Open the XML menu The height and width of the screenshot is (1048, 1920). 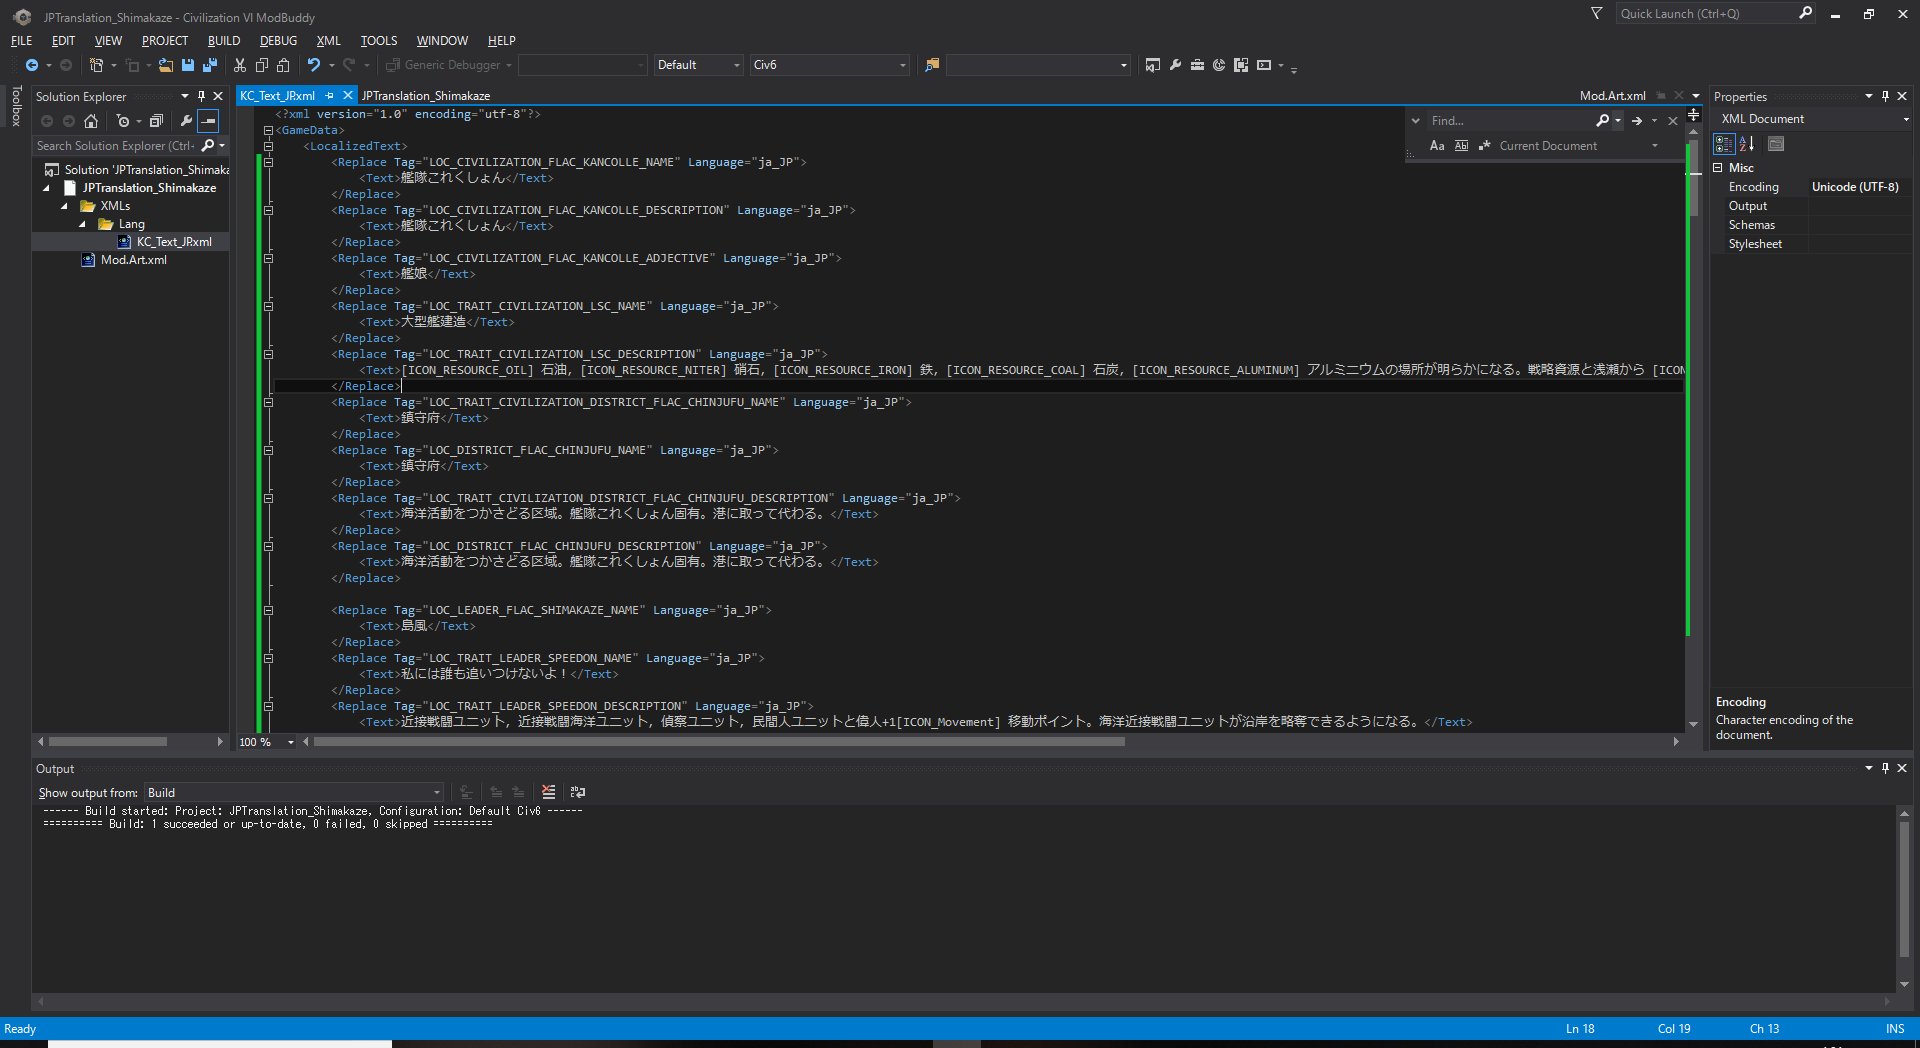click(x=328, y=41)
